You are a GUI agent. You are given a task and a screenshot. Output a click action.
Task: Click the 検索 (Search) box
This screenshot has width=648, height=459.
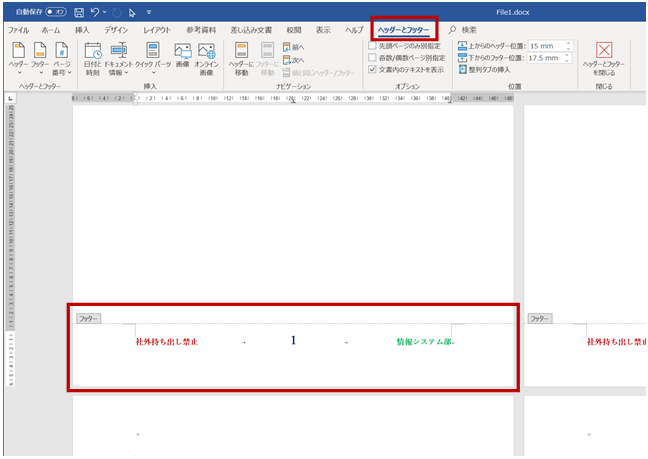(468, 30)
